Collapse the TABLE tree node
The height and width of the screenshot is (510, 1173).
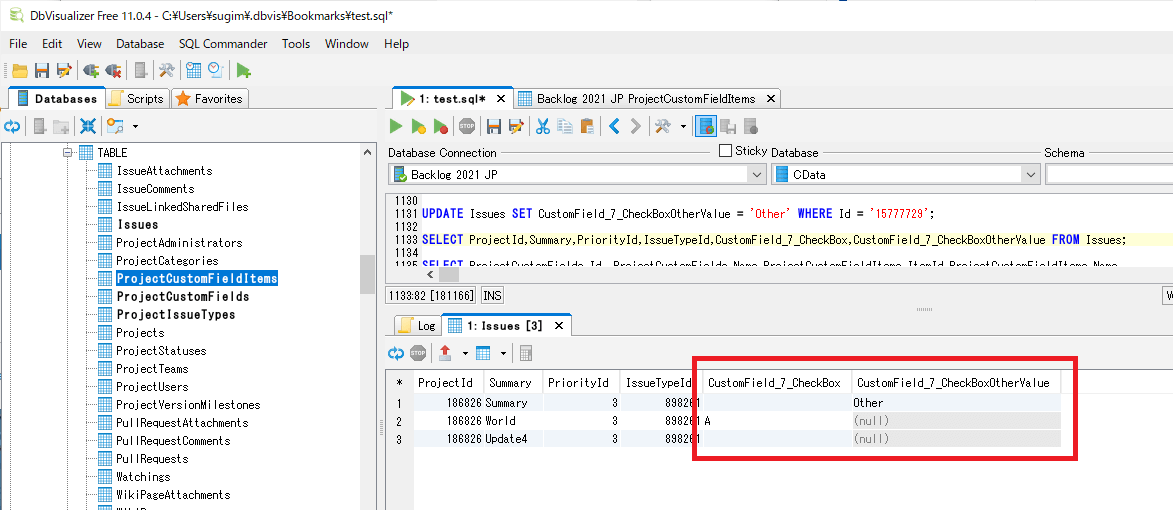coord(69,153)
